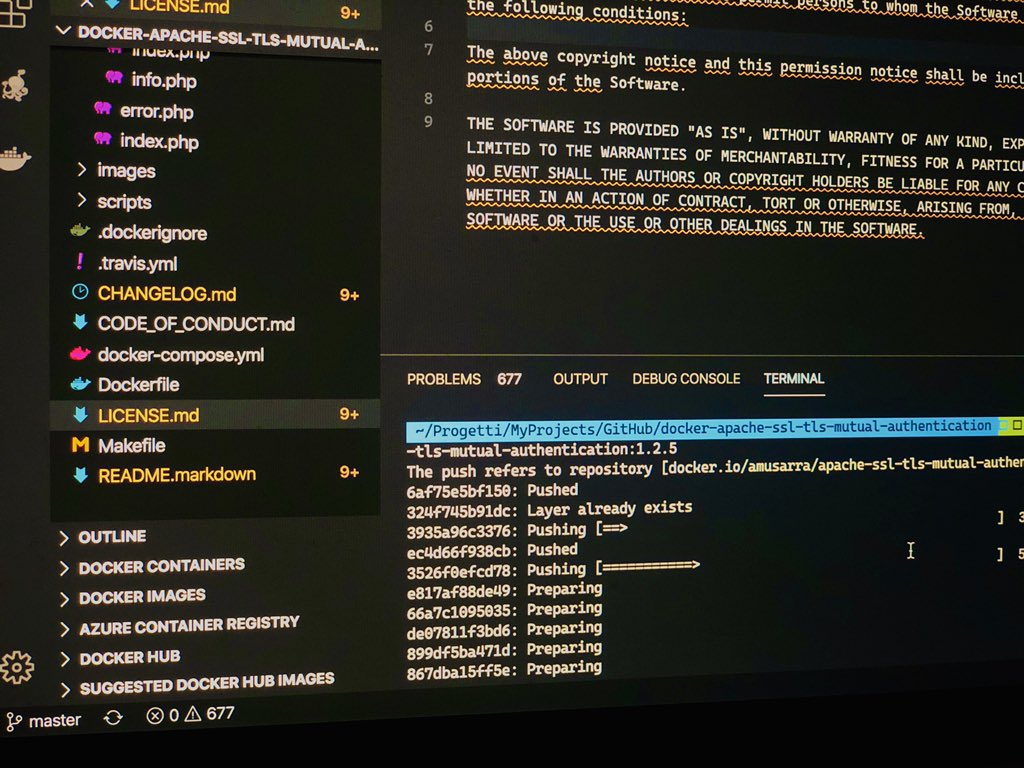This screenshot has width=1024, height=768.
Task: Click terminal line '867dba15ff5e: Preparing'
Action: point(504,670)
